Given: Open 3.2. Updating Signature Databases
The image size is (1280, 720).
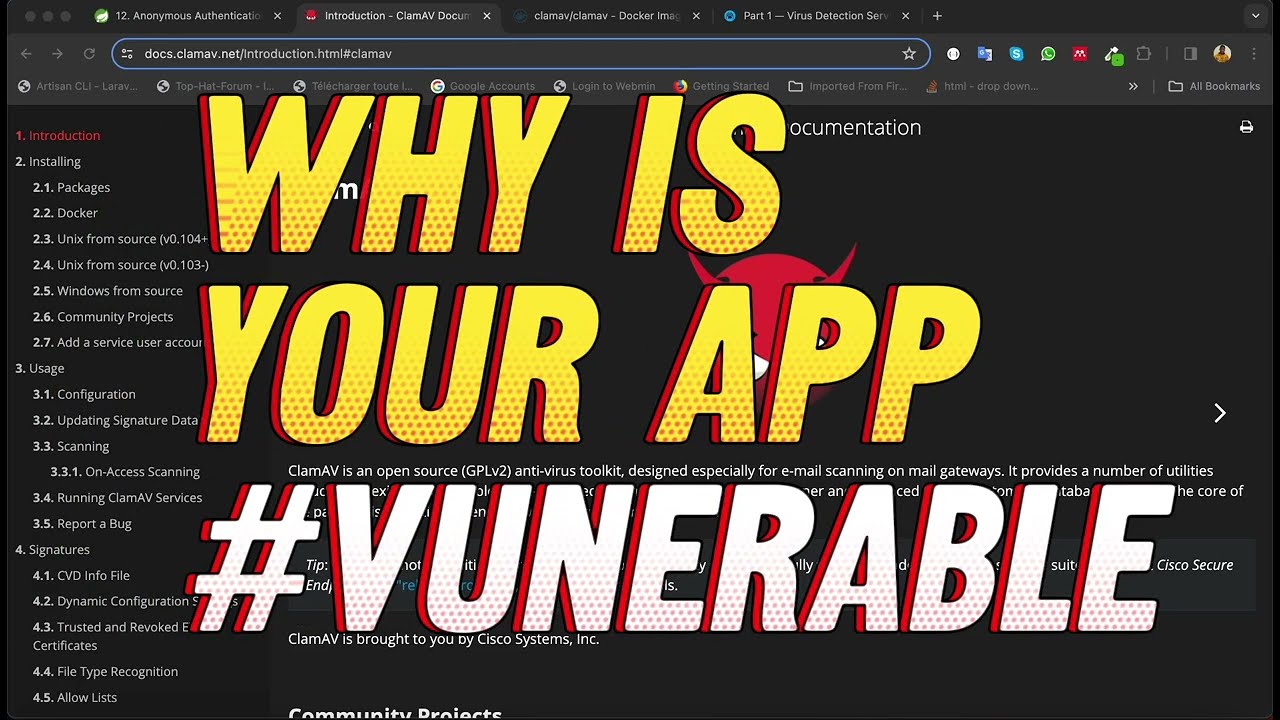Looking at the screenshot, I should 115,420.
